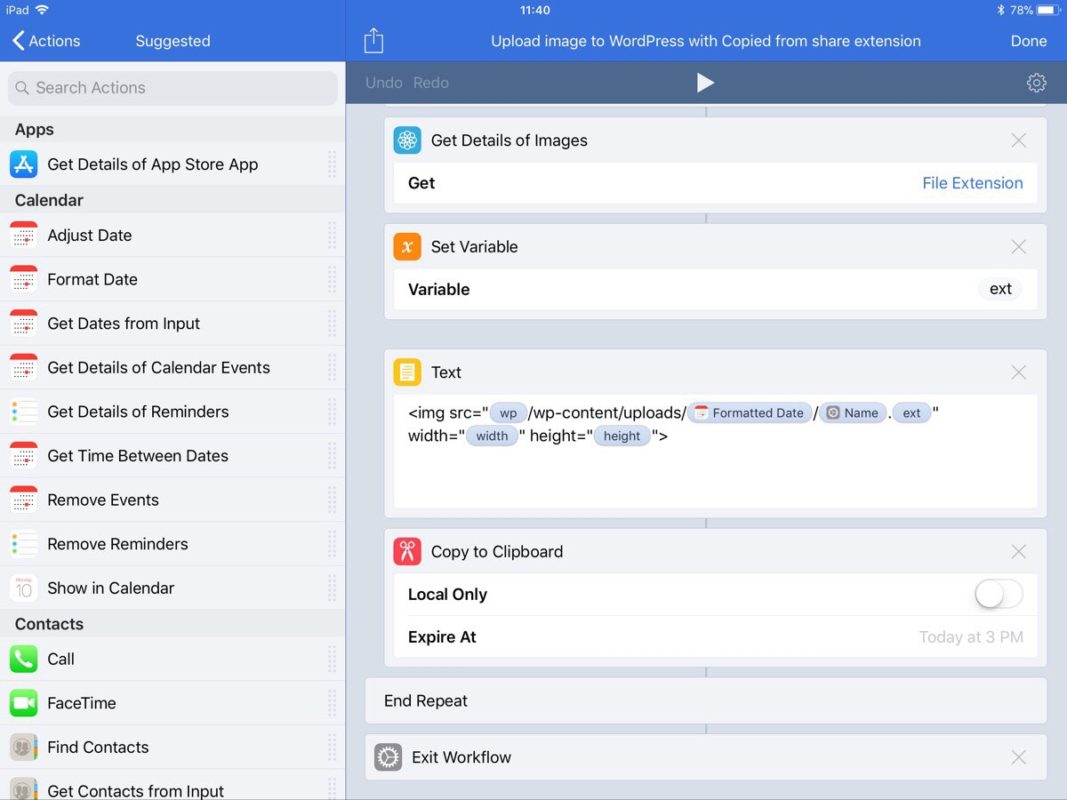Focus the Search Actions field
The width and height of the screenshot is (1067, 800).
(x=173, y=88)
